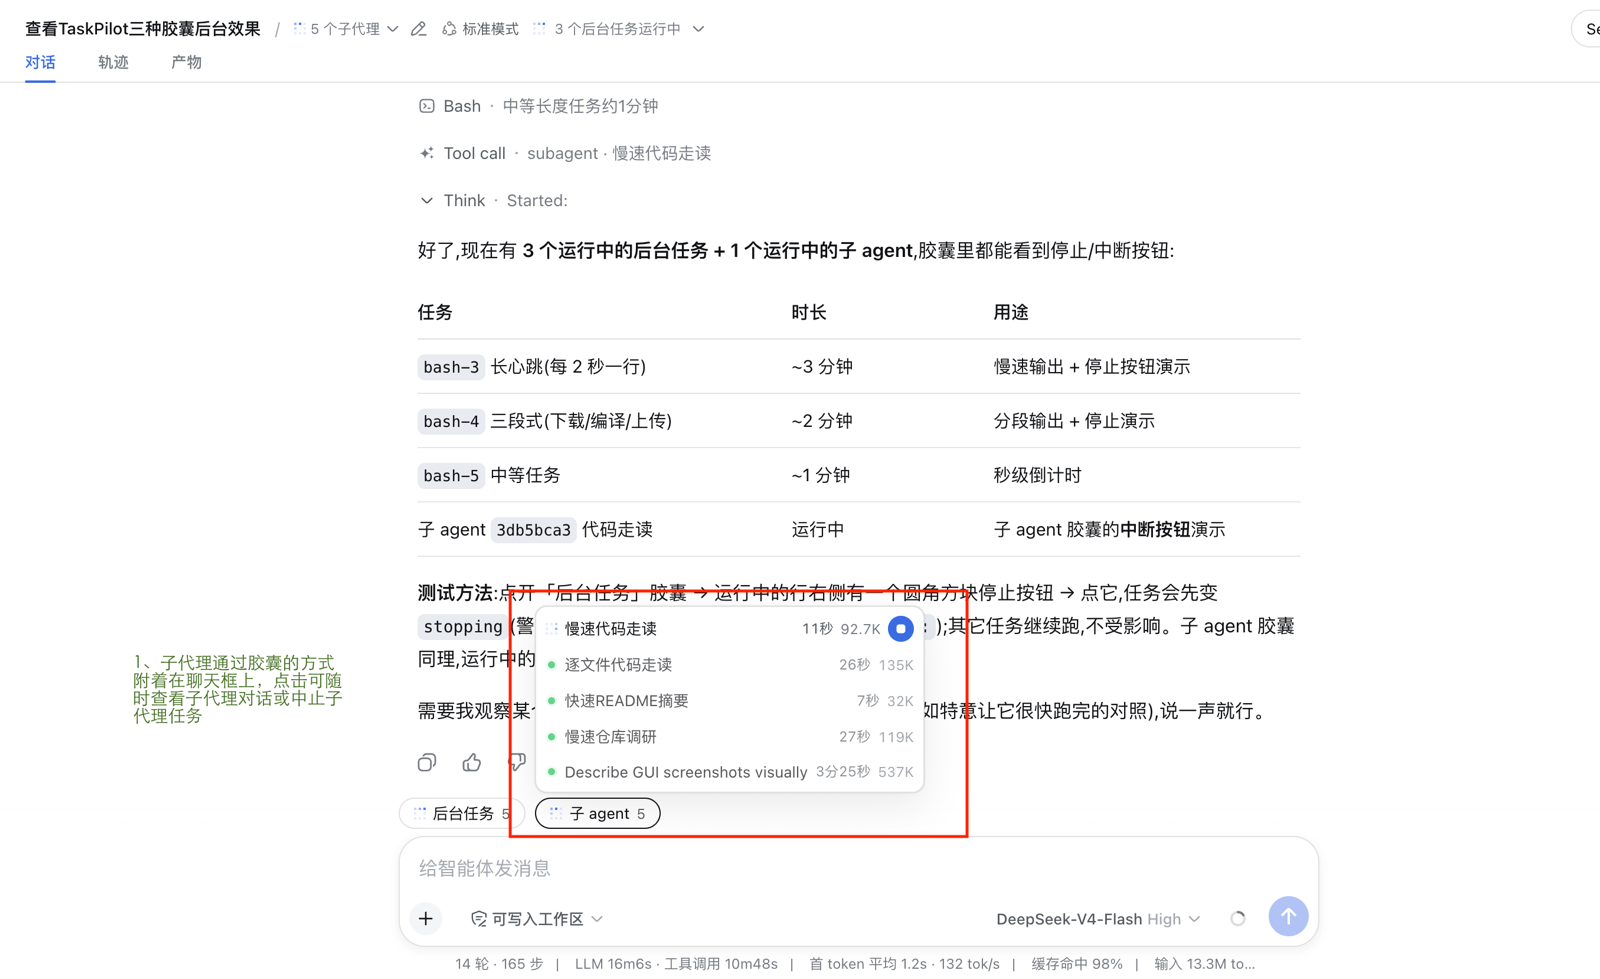Click the Bash terminal icon
The width and height of the screenshot is (1600, 979).
click(x=427, y=106)
